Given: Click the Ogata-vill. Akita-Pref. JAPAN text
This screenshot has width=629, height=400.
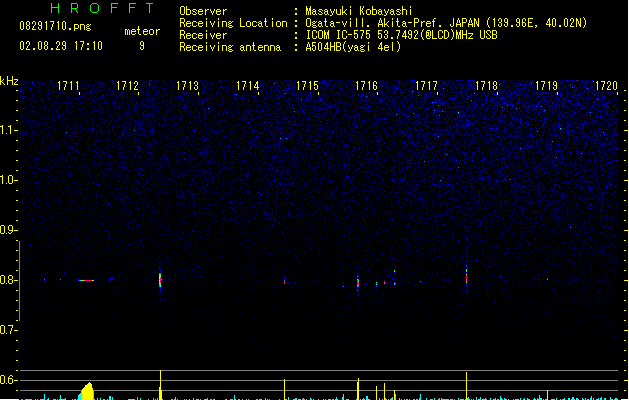Looking at the screenshot, I should click(x=394, y=23).
